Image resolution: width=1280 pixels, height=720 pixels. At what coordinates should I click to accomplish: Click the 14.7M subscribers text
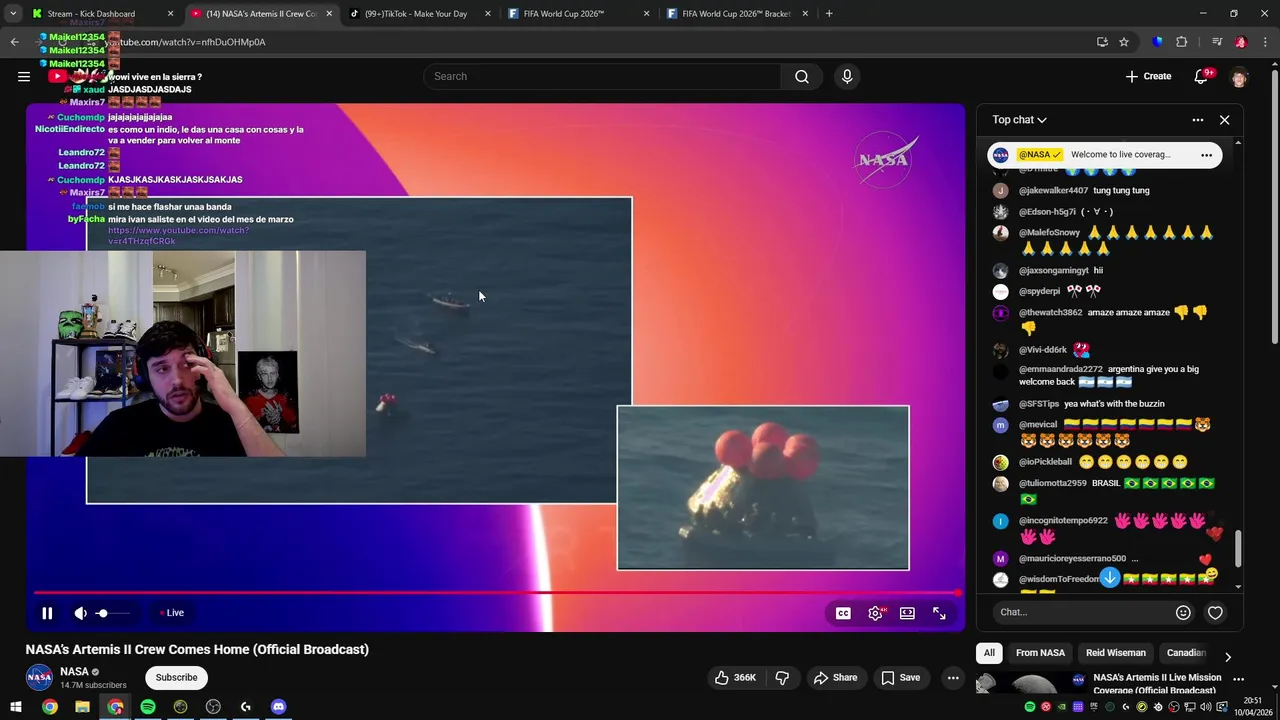coord(93,685)
